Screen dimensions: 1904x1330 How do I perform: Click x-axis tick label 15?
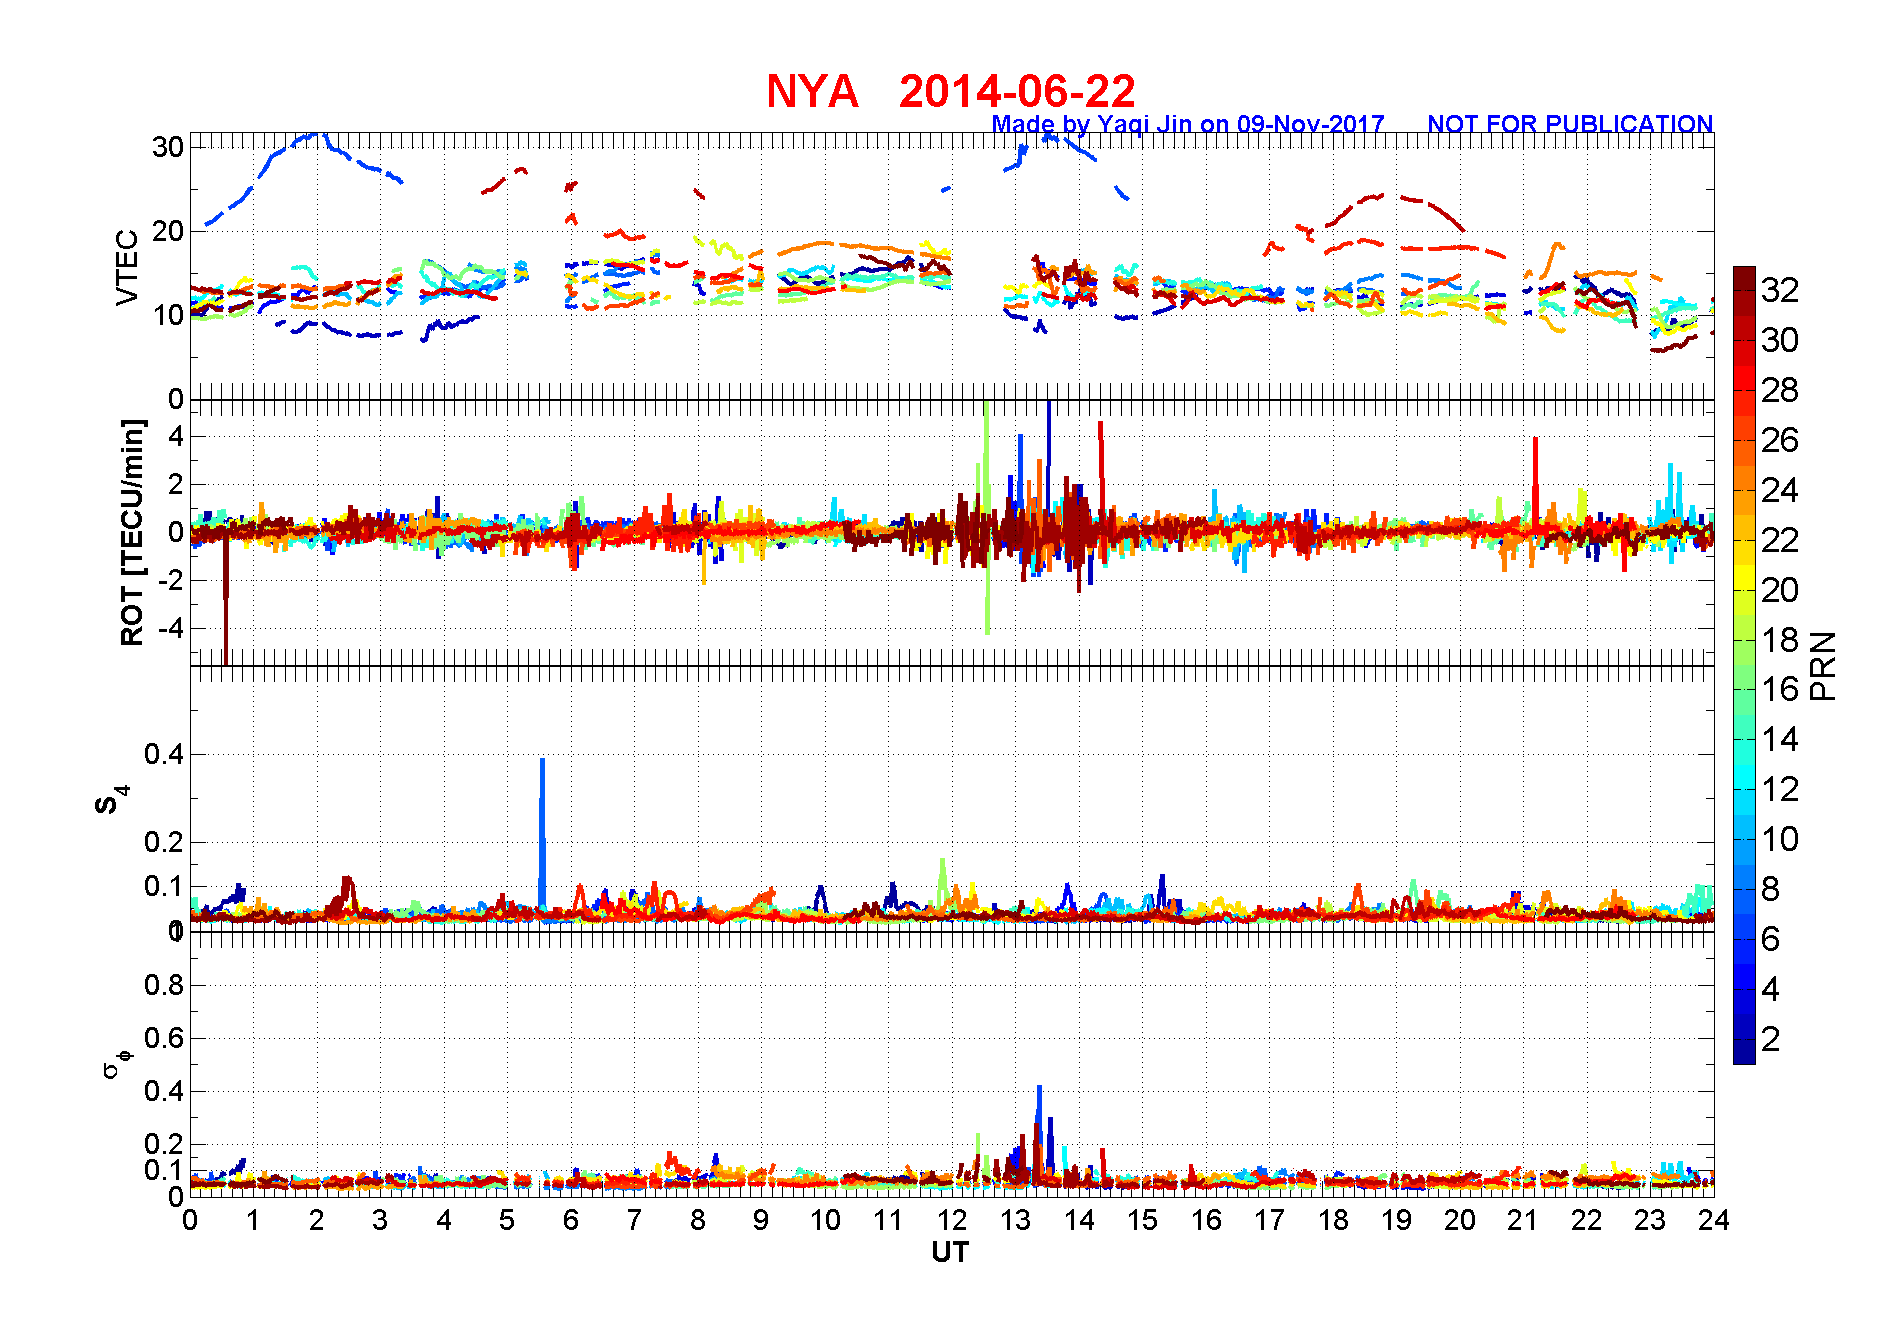coord(1142,1220)
